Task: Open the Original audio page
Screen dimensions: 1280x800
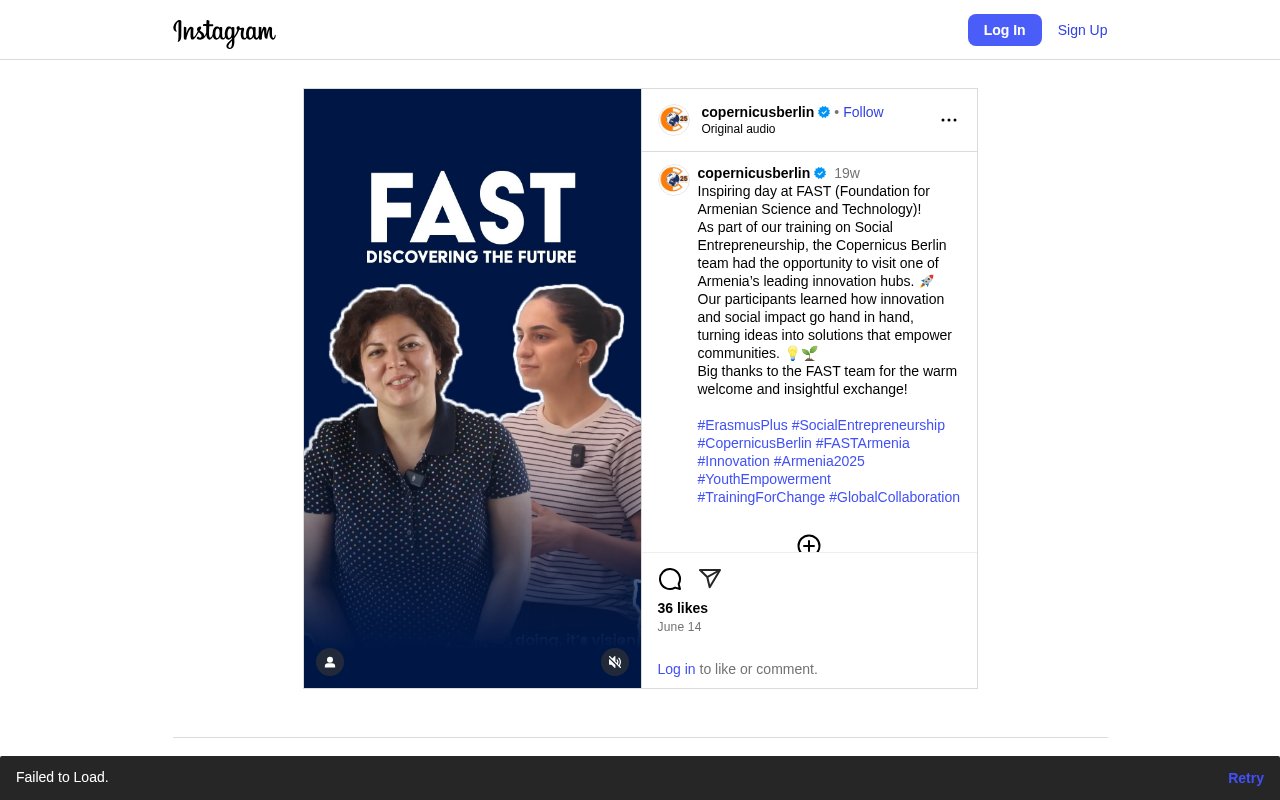Action: click(x=738, y=129)
